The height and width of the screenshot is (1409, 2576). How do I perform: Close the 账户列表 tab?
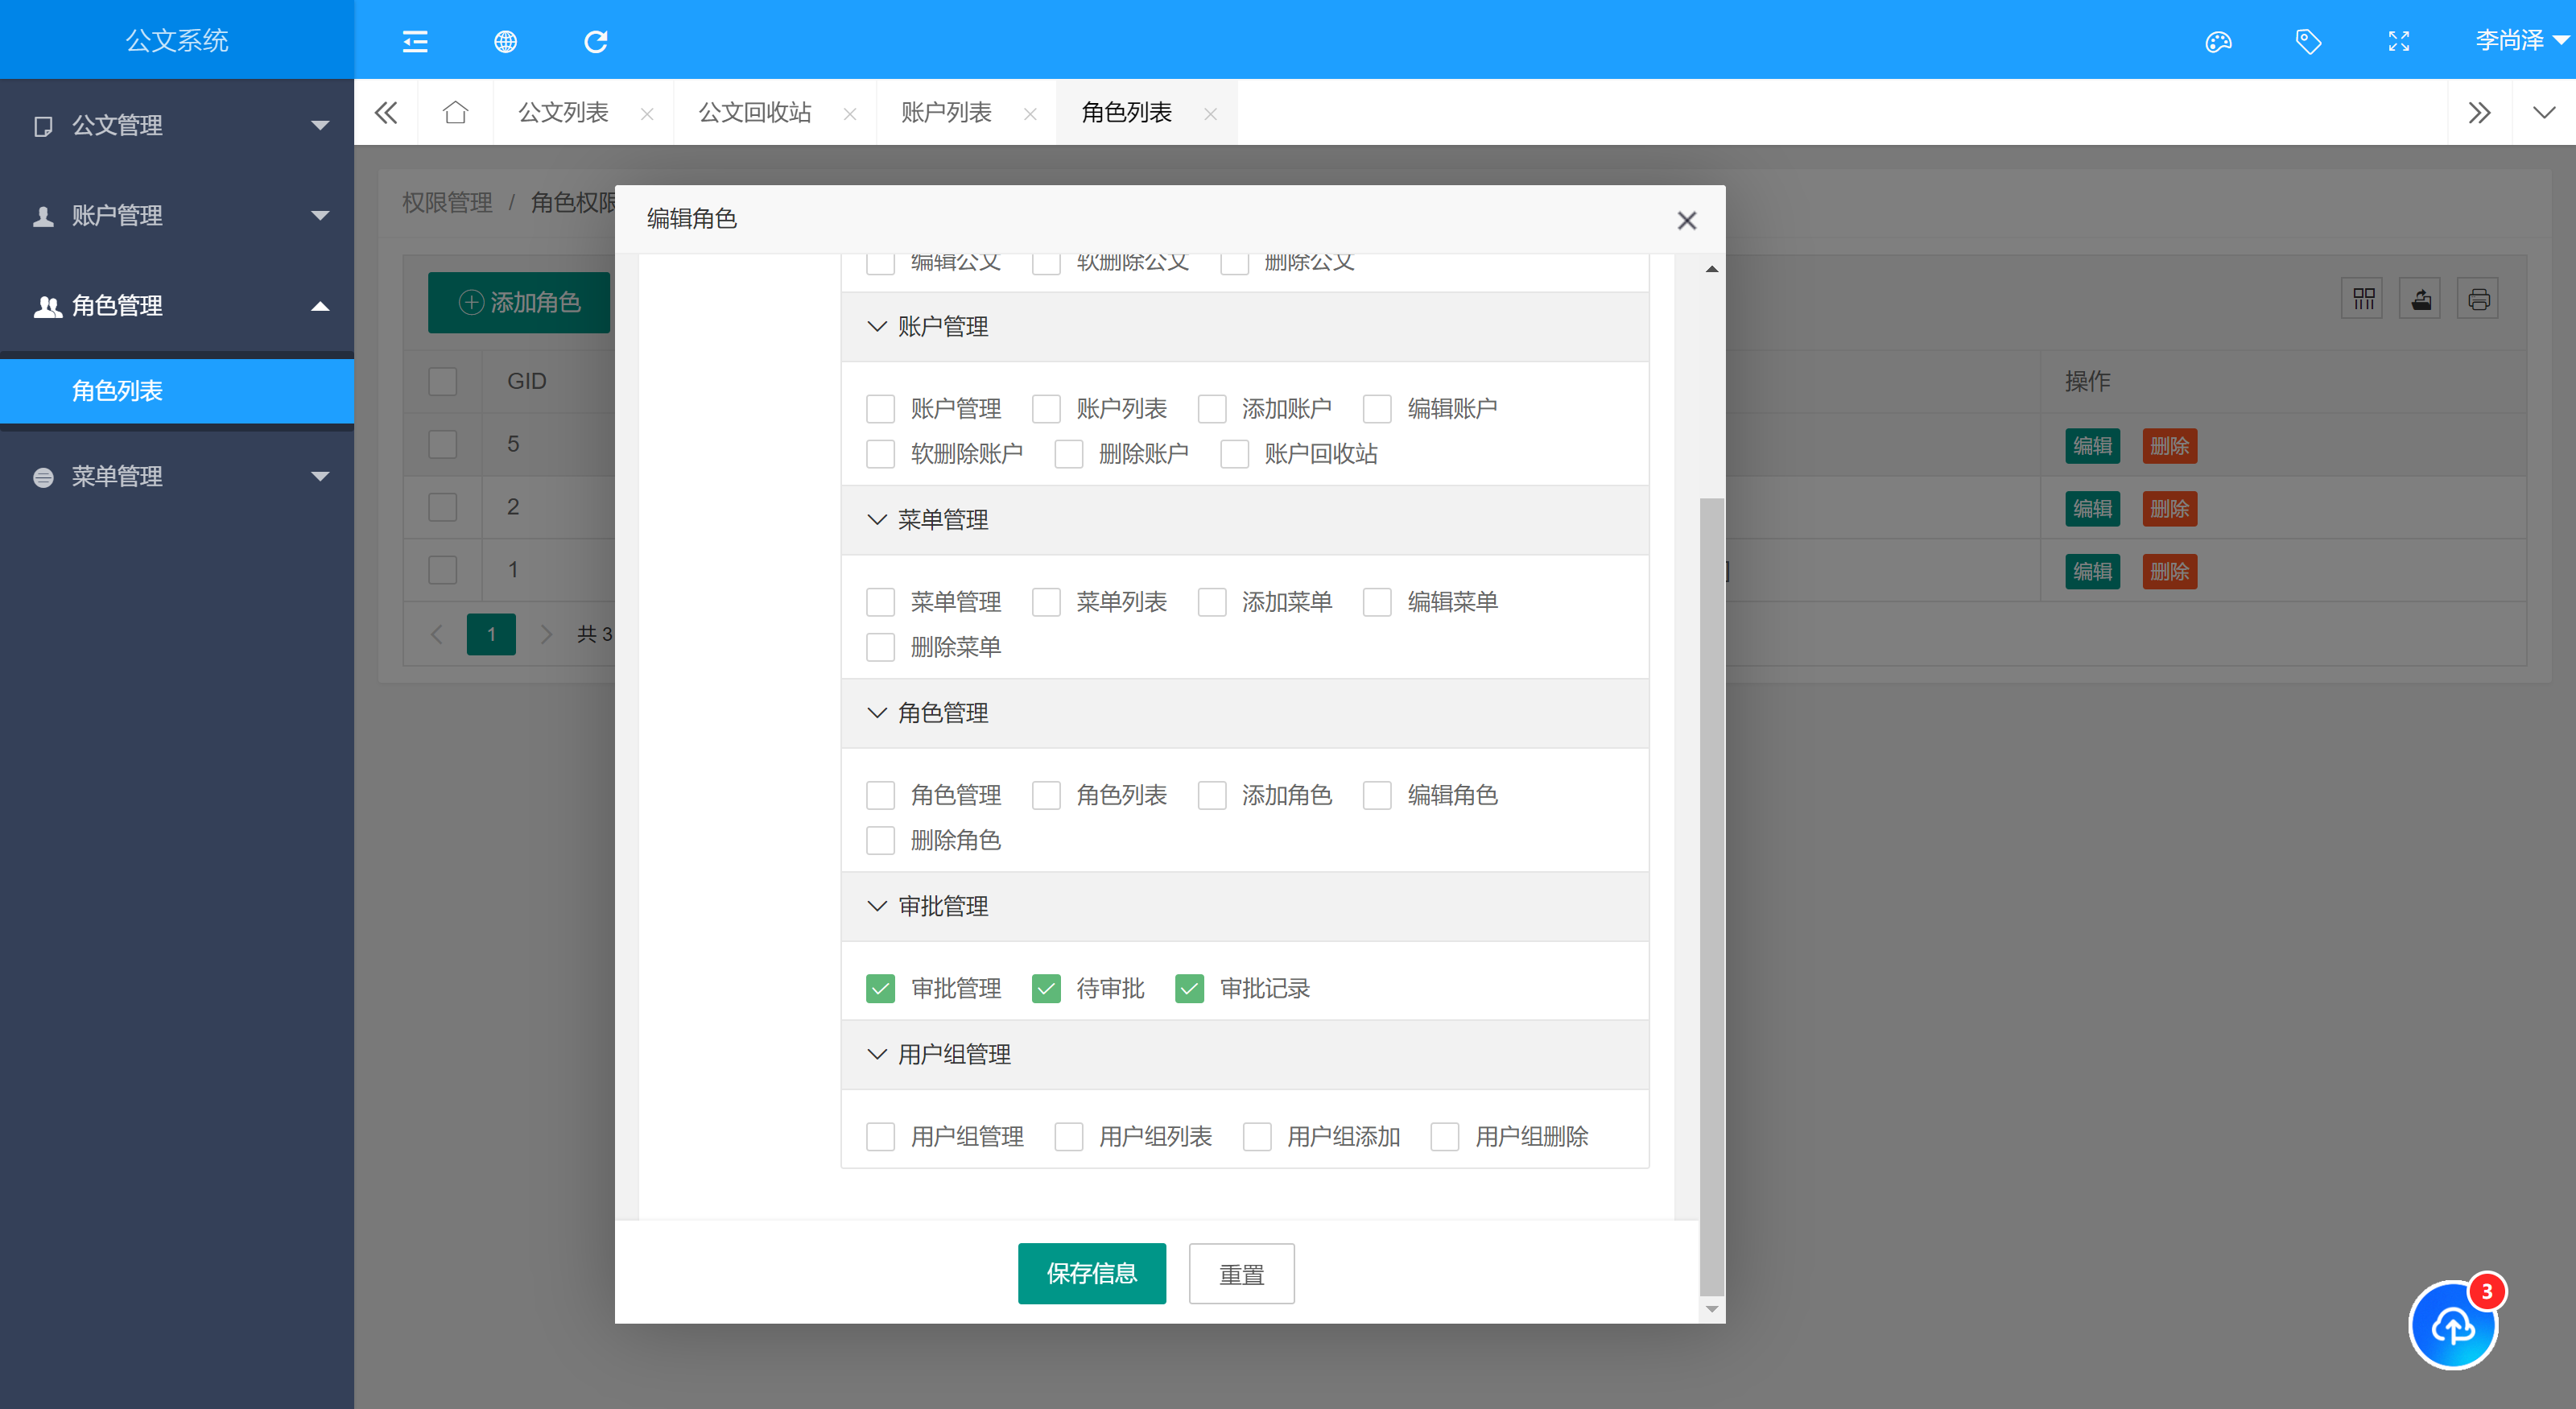coord(1030,114)
